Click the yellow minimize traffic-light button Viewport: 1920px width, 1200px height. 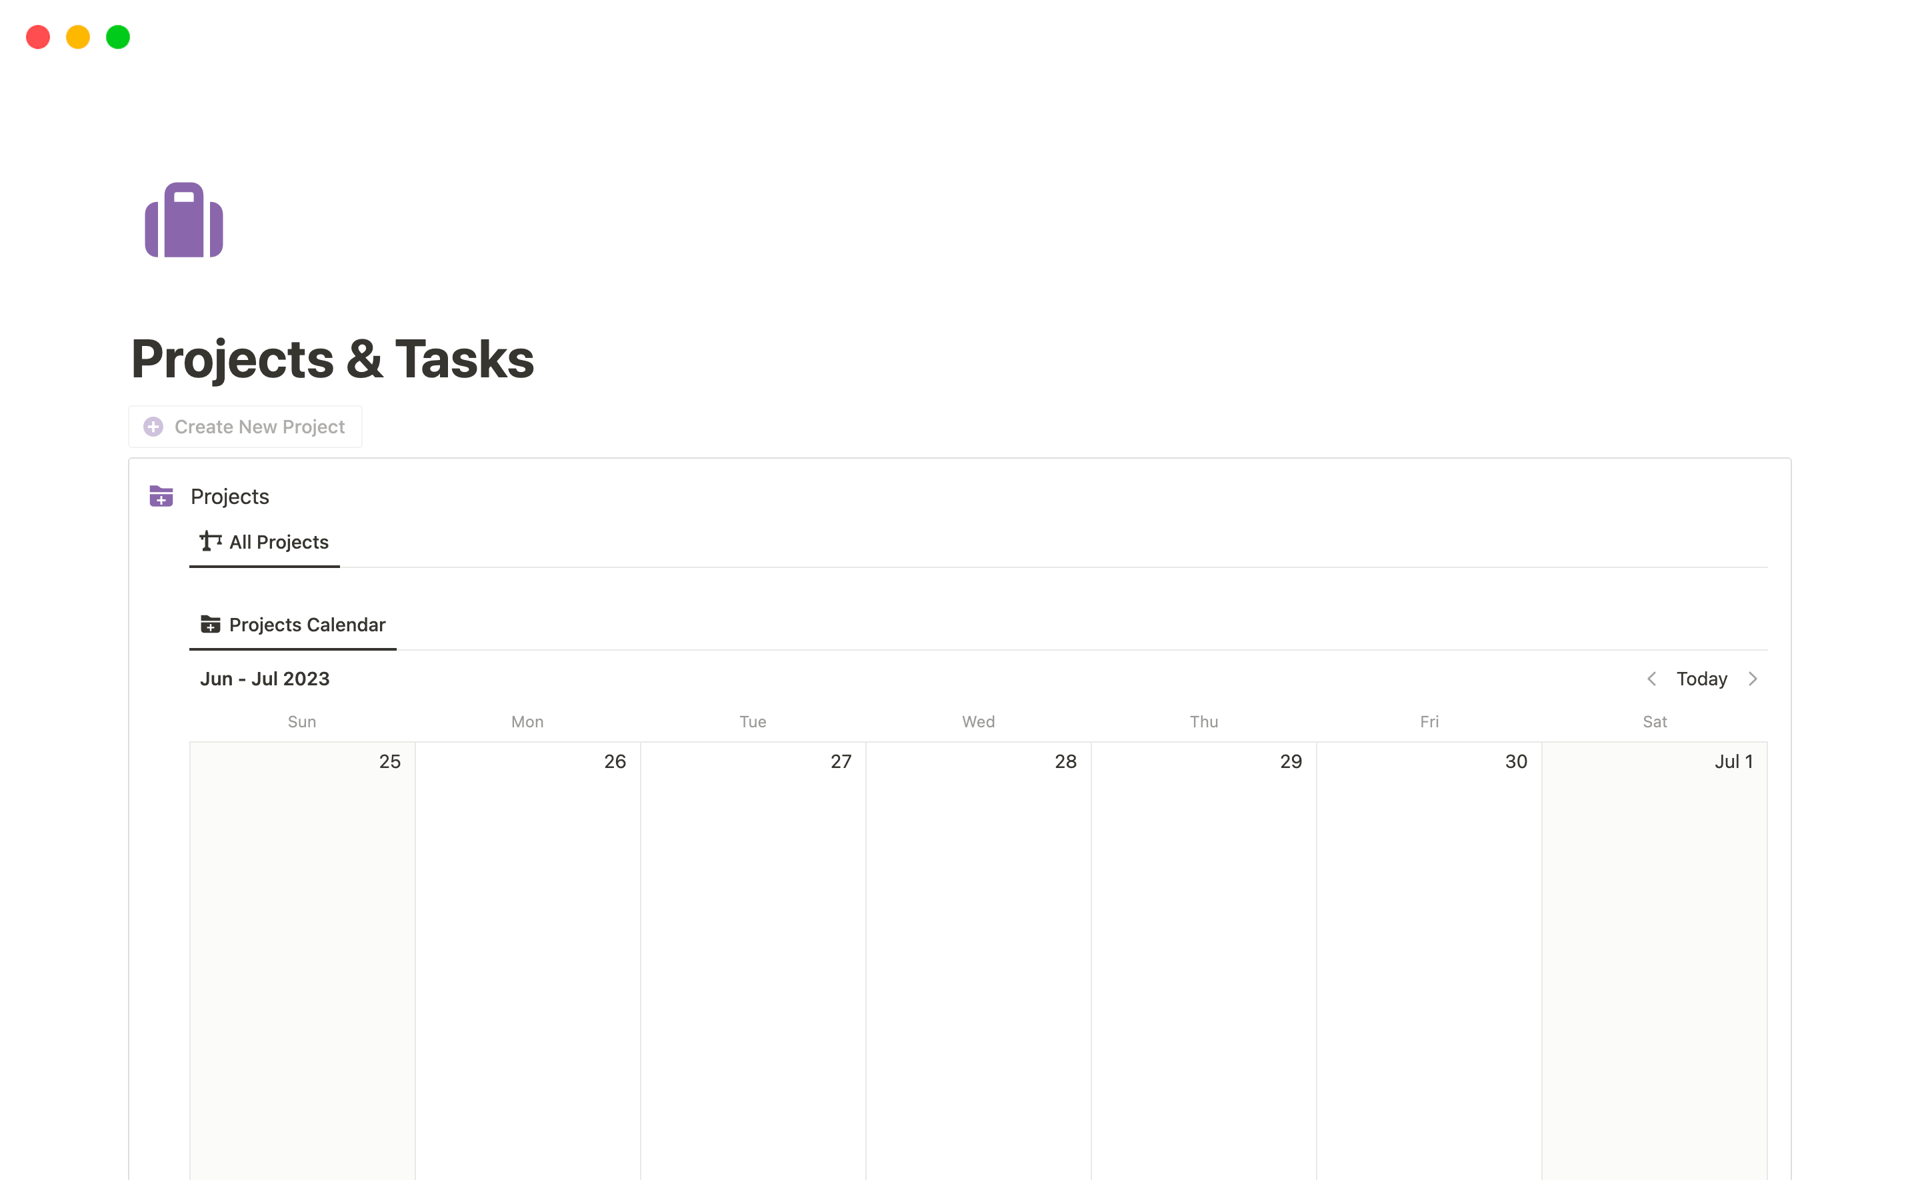tap(78, 36)
